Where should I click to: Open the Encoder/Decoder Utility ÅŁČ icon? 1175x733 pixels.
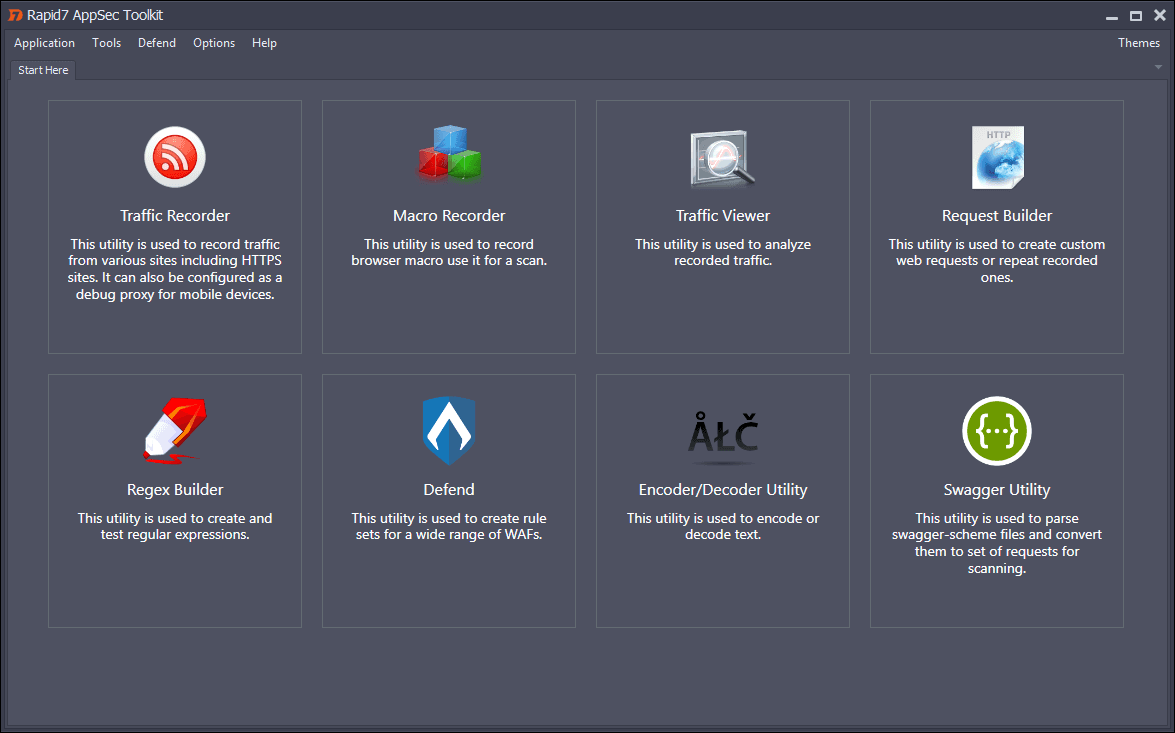[722, 431]
